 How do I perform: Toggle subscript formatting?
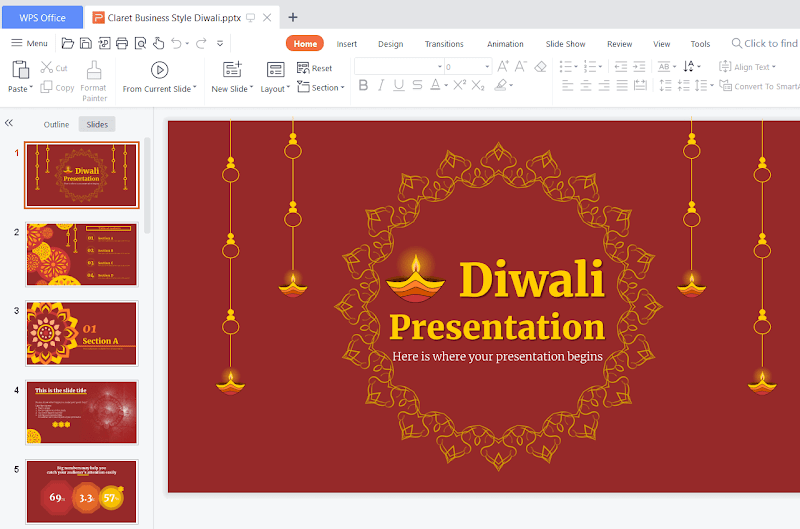pyautogui.click(x=478, y=85)
